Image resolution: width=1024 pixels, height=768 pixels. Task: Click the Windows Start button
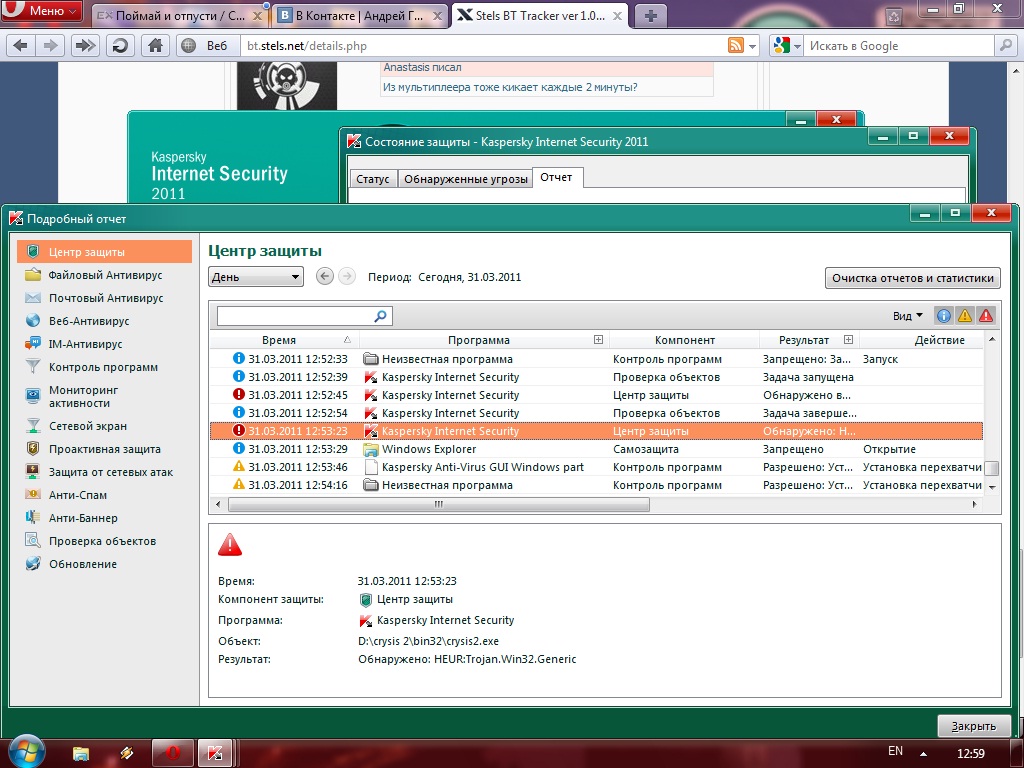(x=26, y=750)
